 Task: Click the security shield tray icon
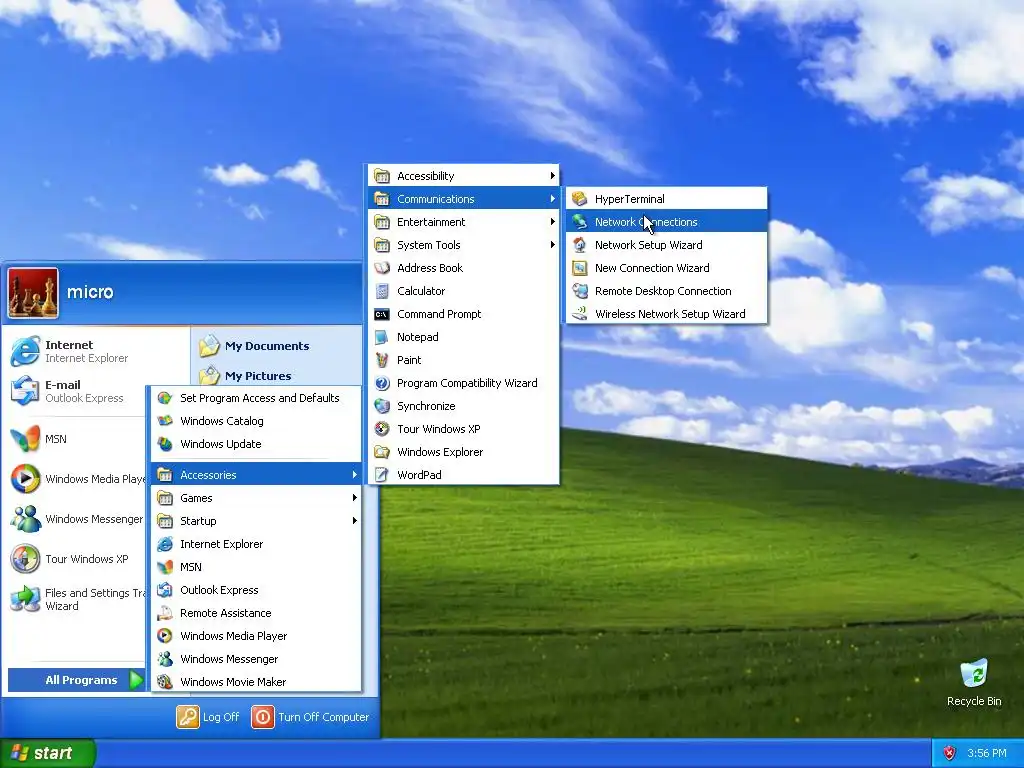[x=950, y=753]
